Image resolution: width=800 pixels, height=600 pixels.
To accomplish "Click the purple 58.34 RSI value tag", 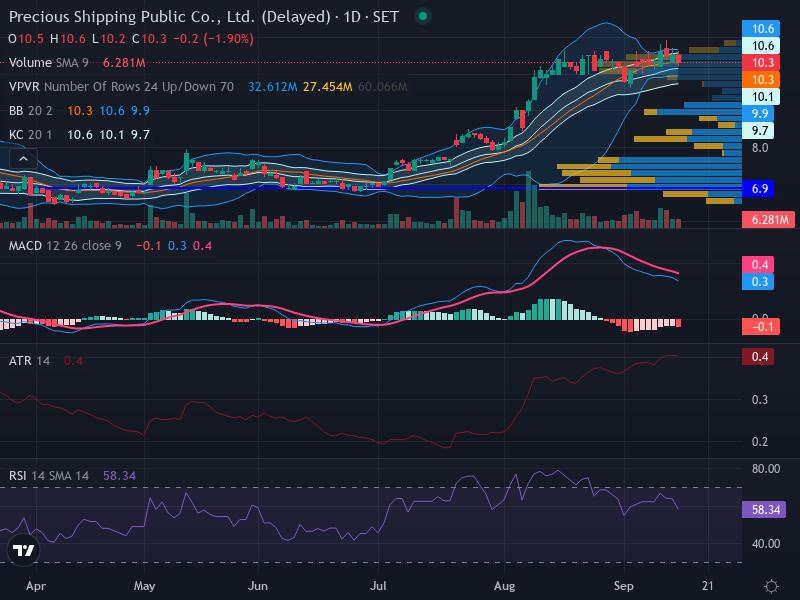I will [x=764, y=510].
